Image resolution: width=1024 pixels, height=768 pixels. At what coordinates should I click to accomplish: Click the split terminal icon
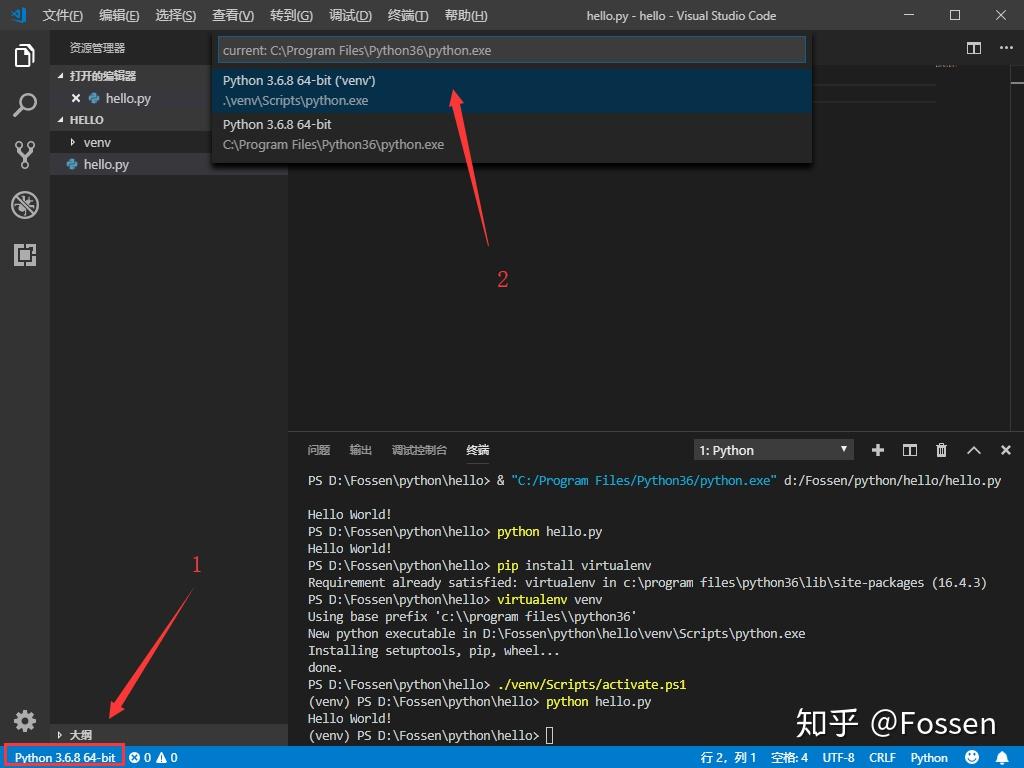tap(909, 450)
